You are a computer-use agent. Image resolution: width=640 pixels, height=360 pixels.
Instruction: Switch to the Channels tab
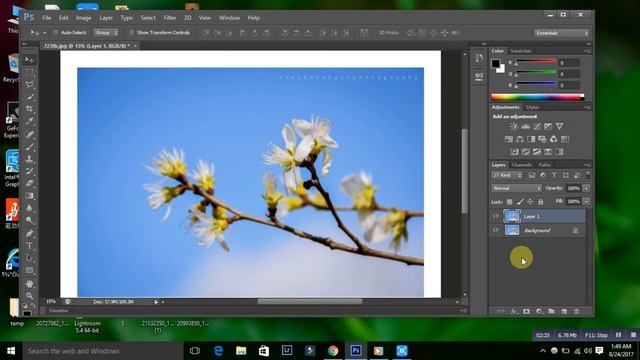(x=522, y=165)
